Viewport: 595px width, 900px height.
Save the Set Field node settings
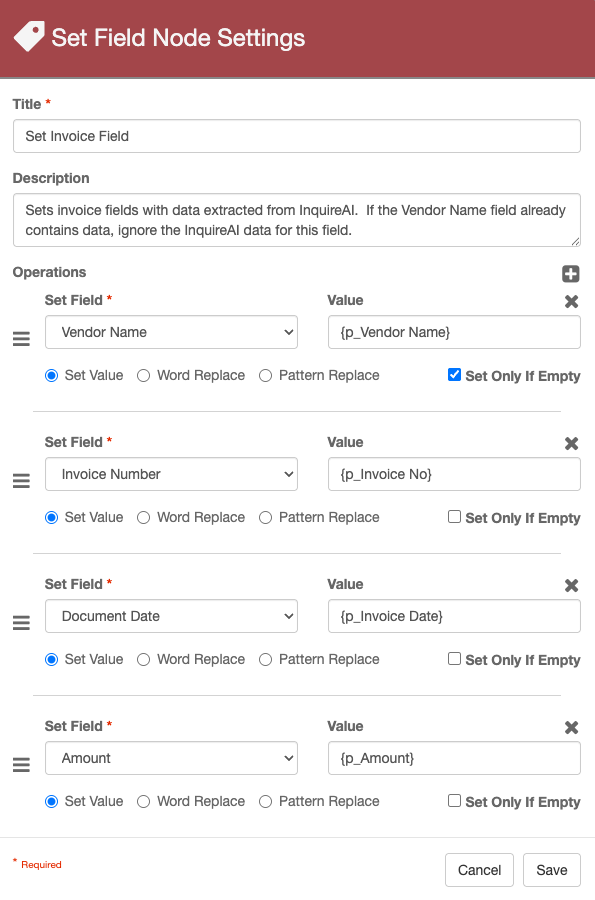click(x=551, y=870)
